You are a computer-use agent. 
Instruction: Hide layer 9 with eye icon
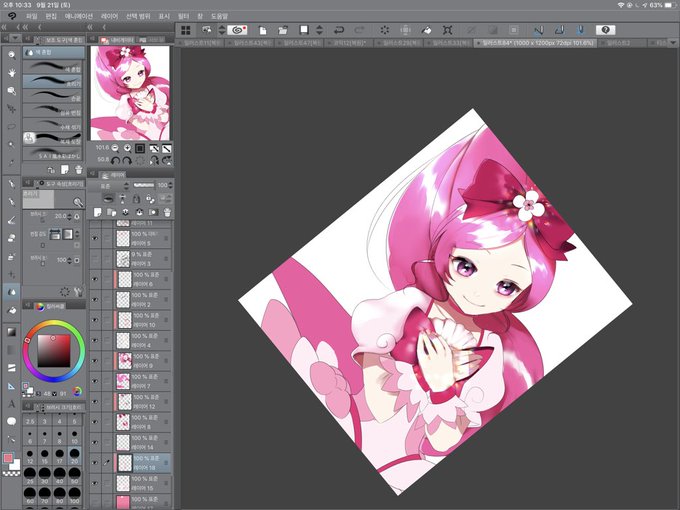click(x=95, y=361)
